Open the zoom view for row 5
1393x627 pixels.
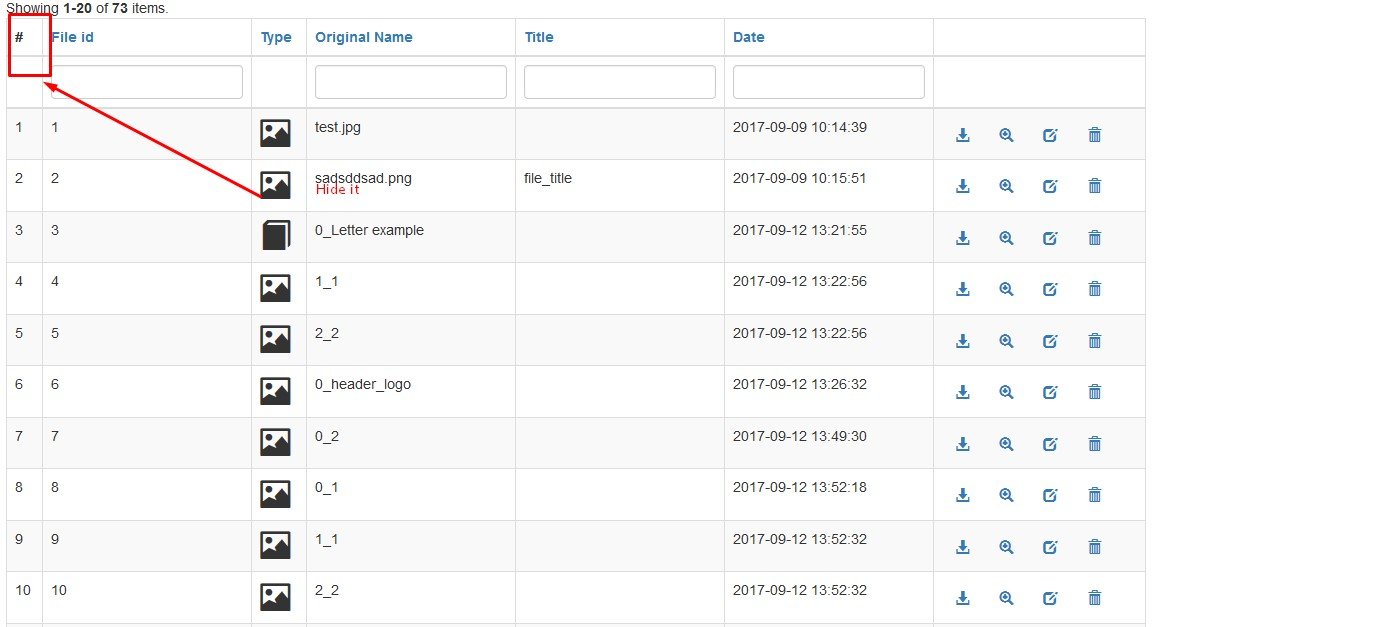point(1006,341)
